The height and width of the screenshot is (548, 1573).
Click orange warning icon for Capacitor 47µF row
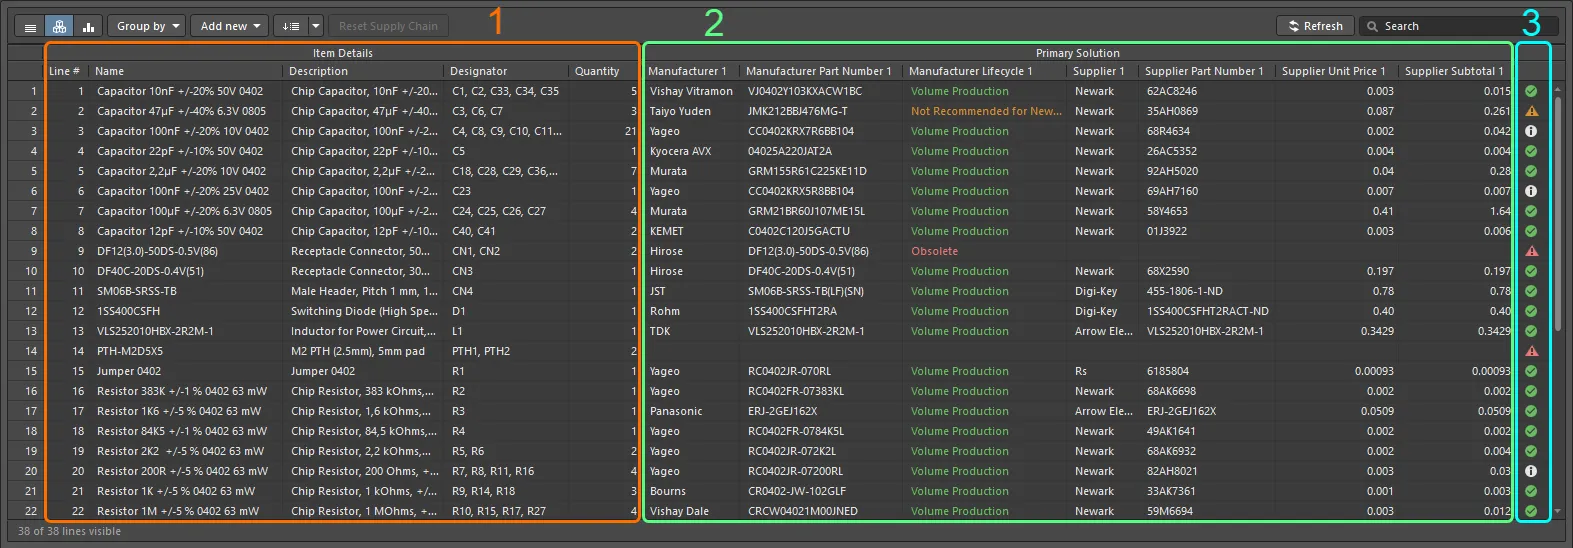(1531, 111)
